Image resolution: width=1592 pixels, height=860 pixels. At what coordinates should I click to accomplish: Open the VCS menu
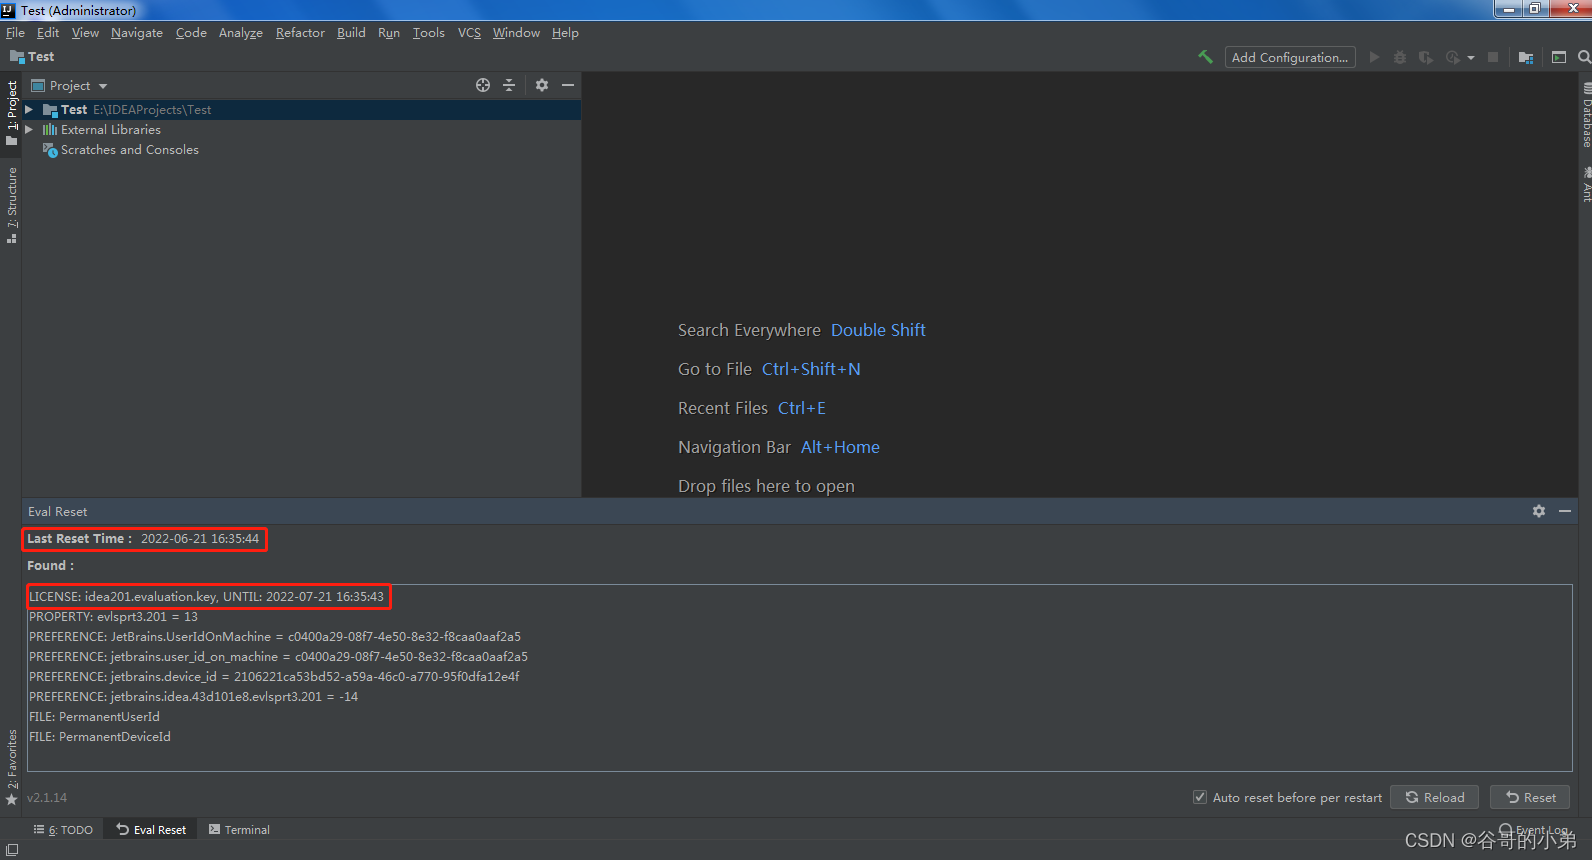coord(469,33)
